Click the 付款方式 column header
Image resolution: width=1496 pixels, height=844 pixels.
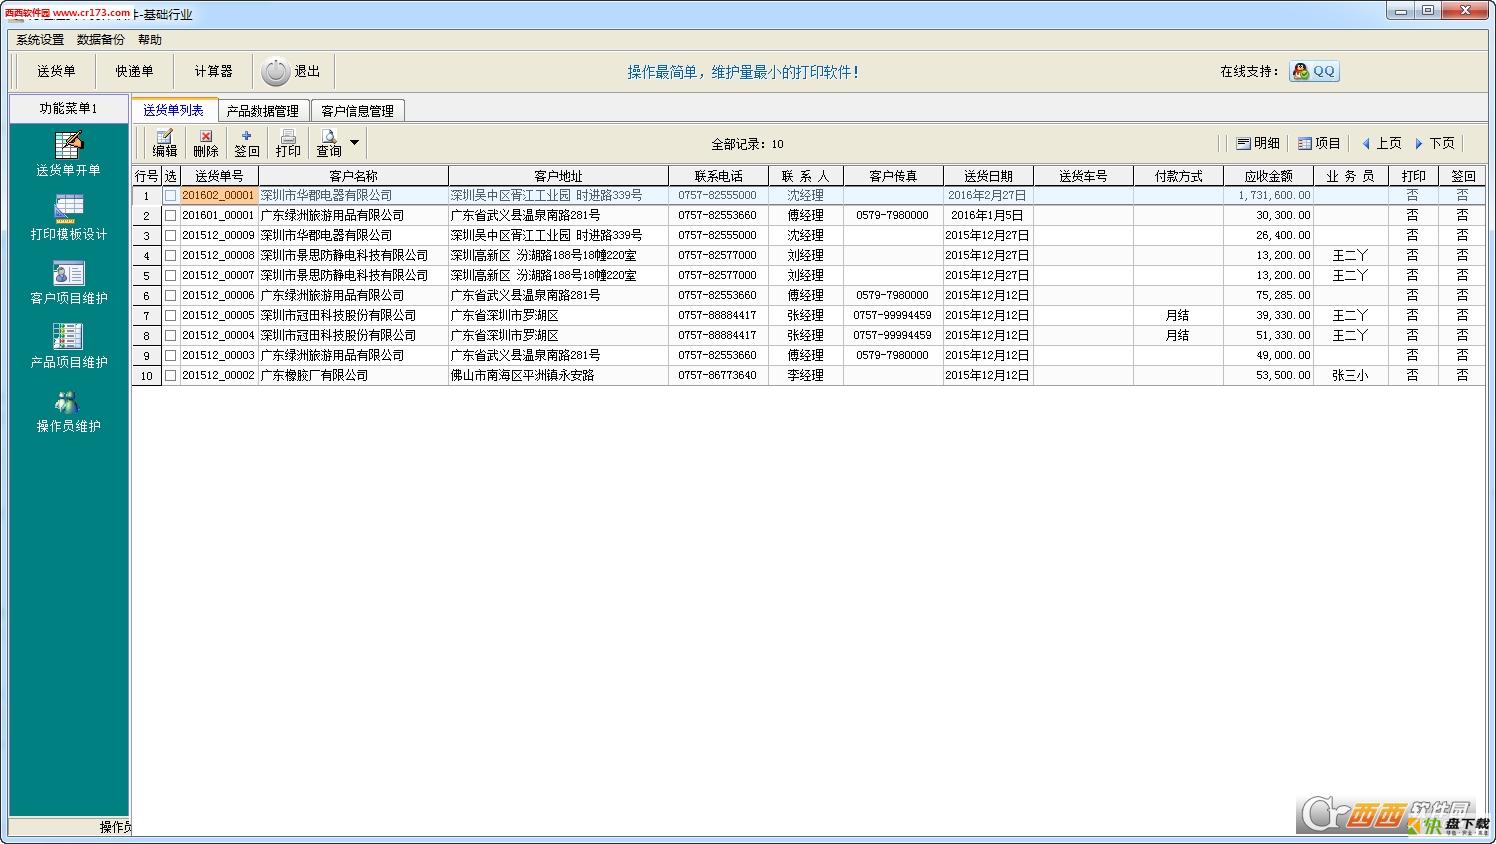[x=1178, y=176]
